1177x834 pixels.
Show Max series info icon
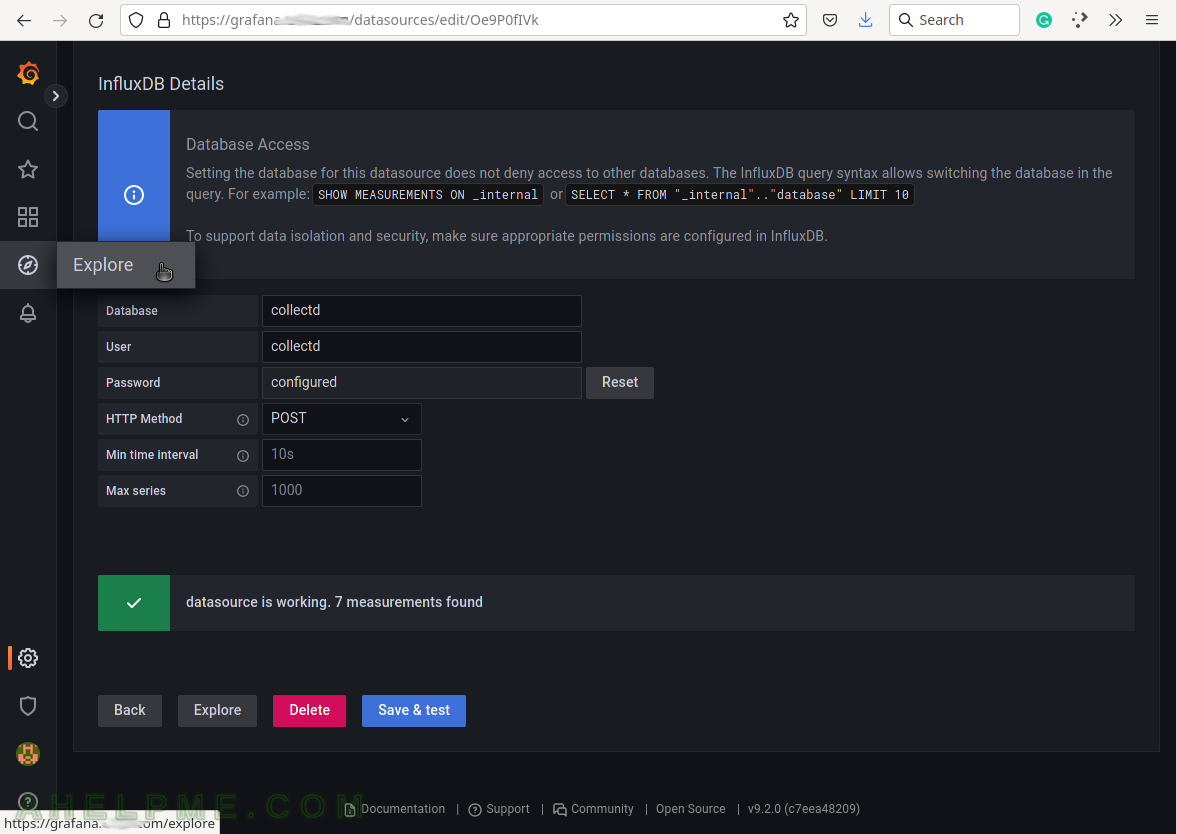point(243,491)
